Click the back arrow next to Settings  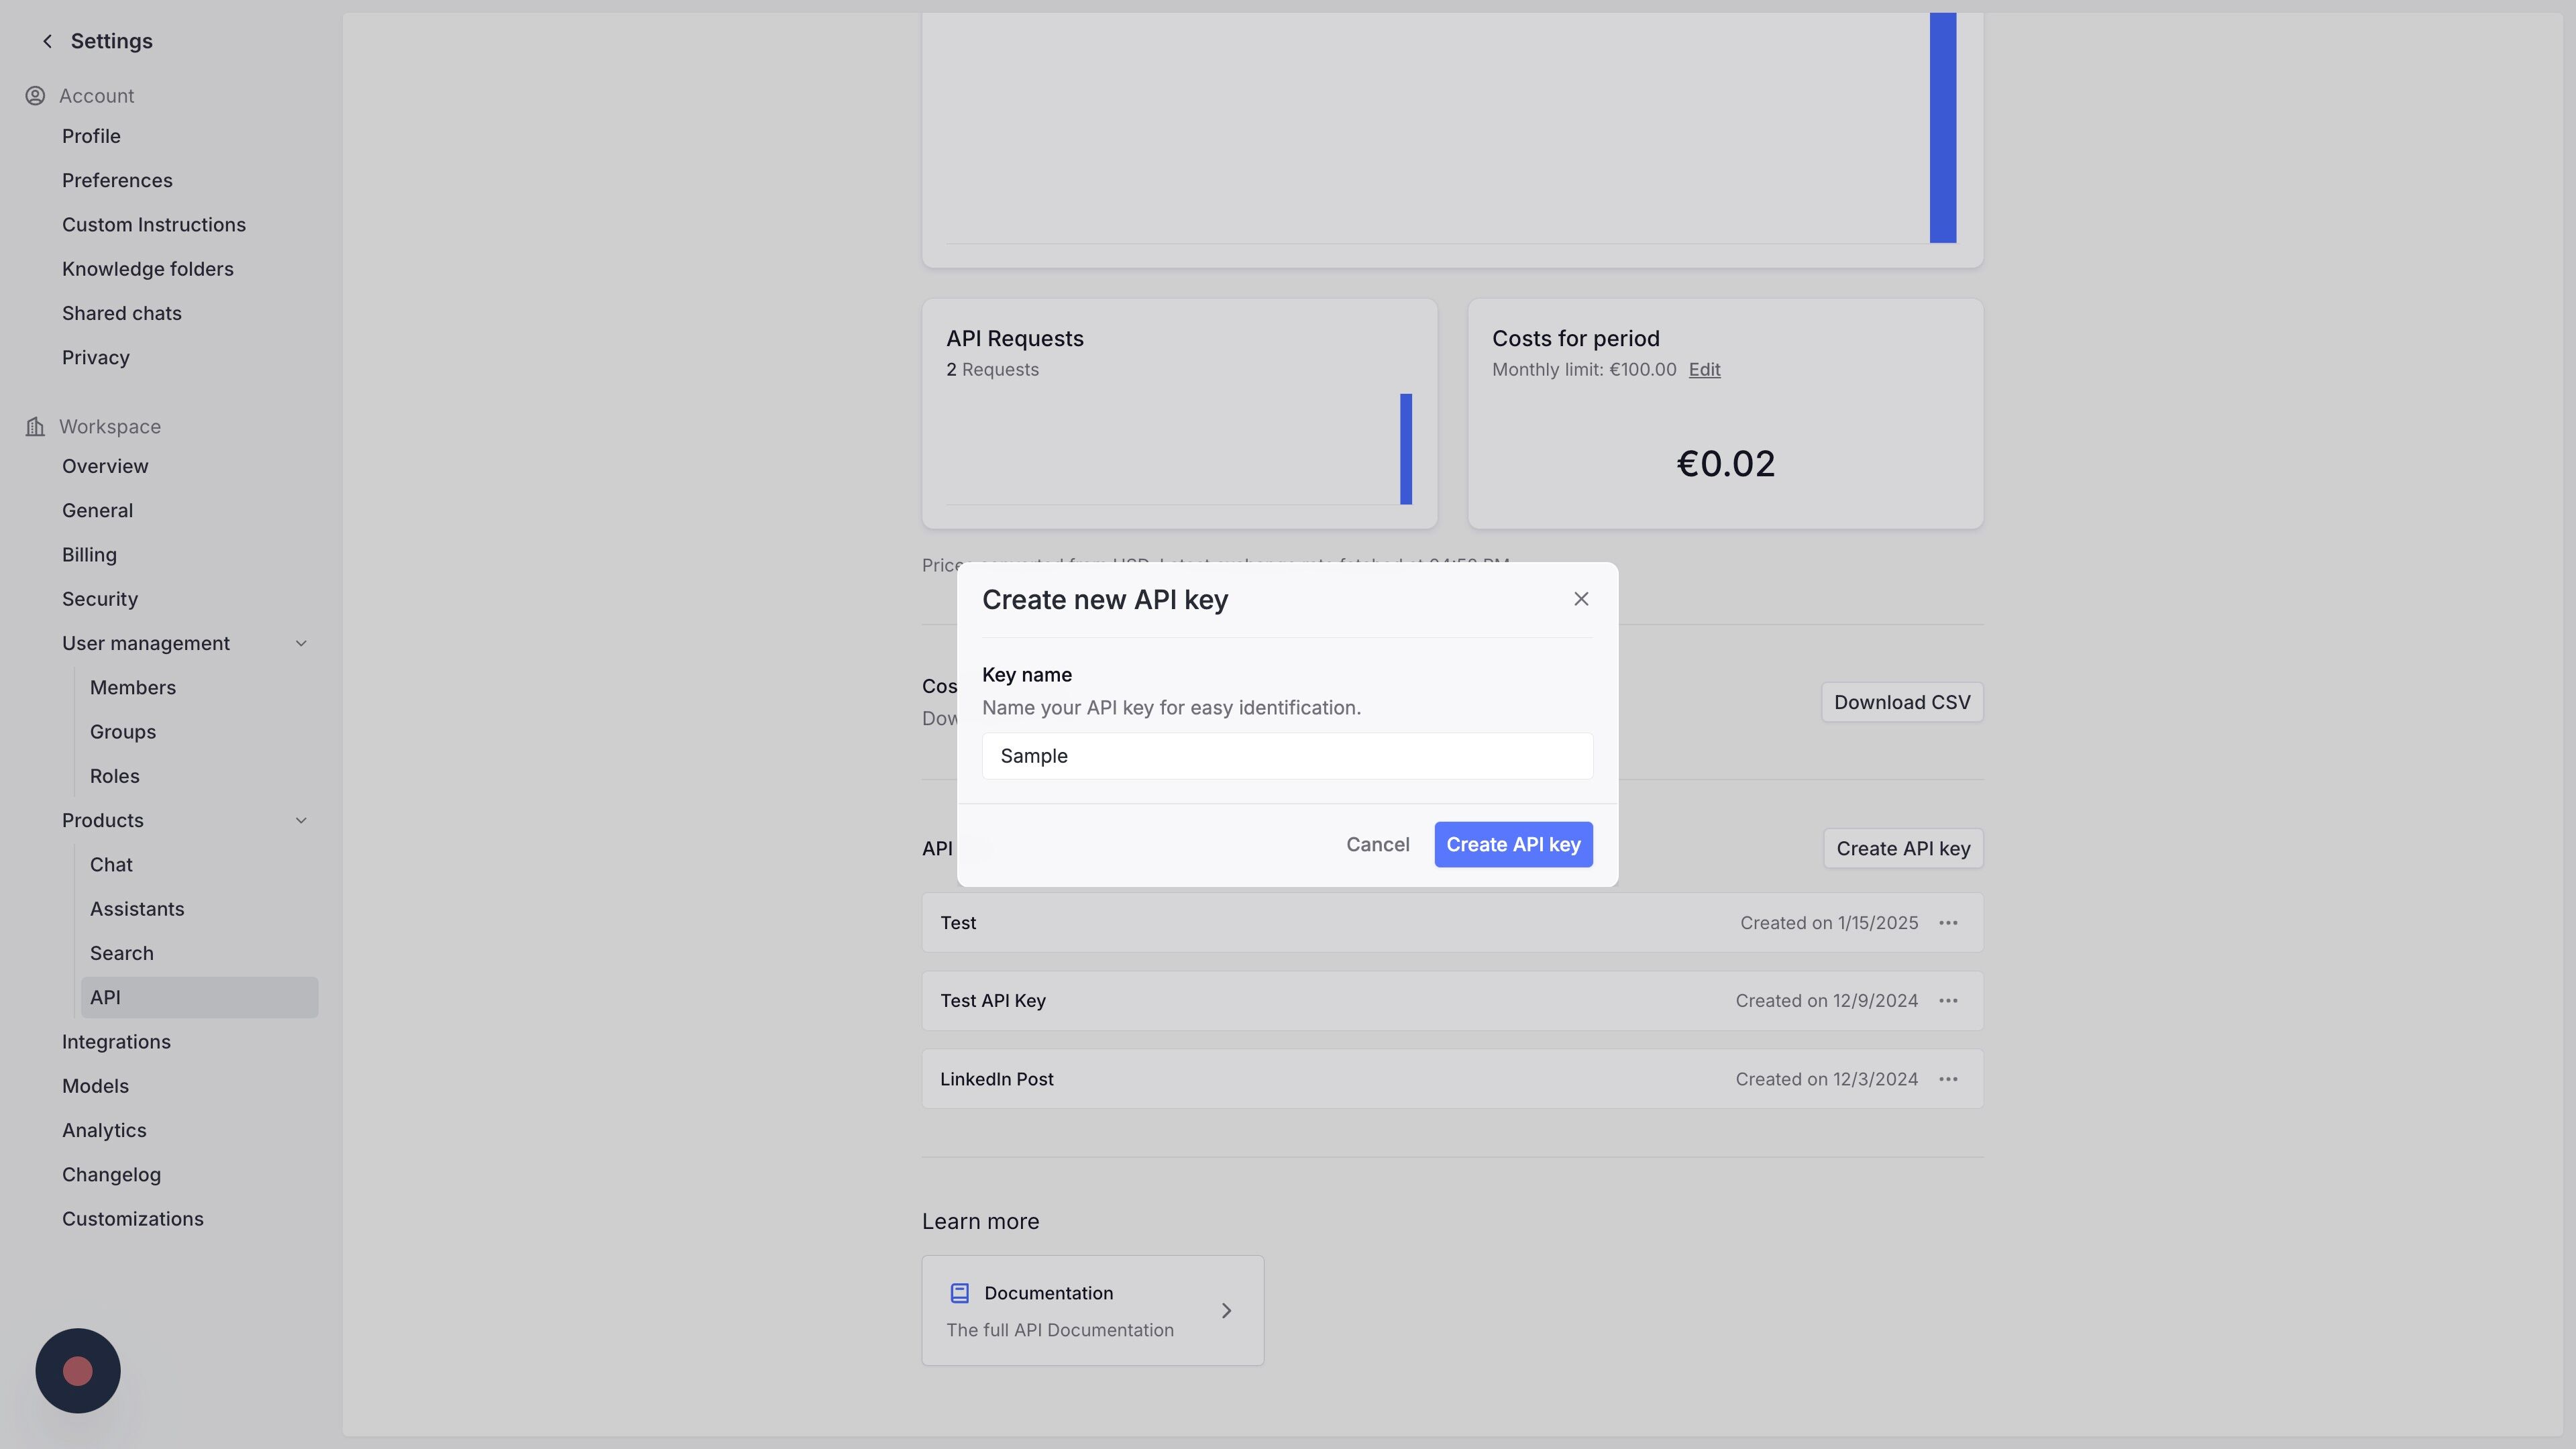coord(47,41)
